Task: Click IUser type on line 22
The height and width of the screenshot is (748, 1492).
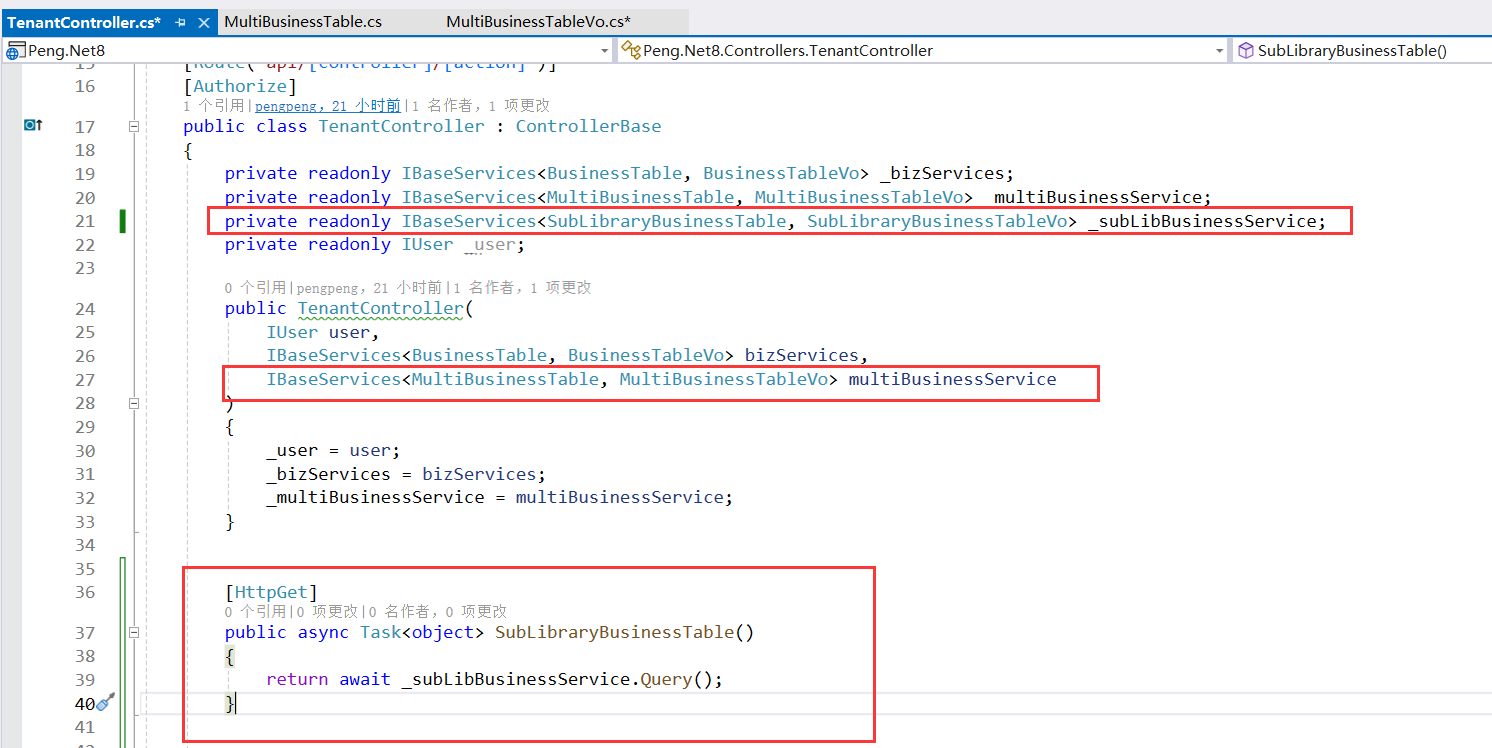Action: click(x=427, y=244)
